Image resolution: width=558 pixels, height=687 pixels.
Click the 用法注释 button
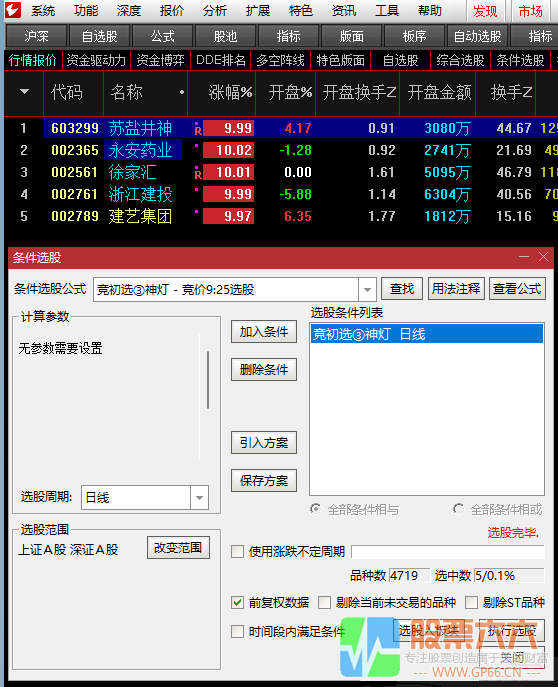coord(456,289)
